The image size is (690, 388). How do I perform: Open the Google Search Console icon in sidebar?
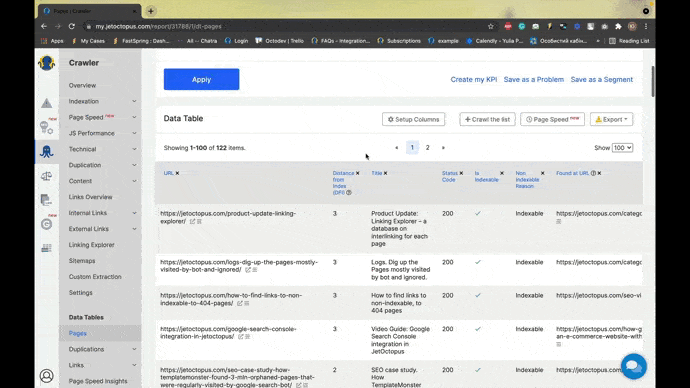click(x=46, y=224)
